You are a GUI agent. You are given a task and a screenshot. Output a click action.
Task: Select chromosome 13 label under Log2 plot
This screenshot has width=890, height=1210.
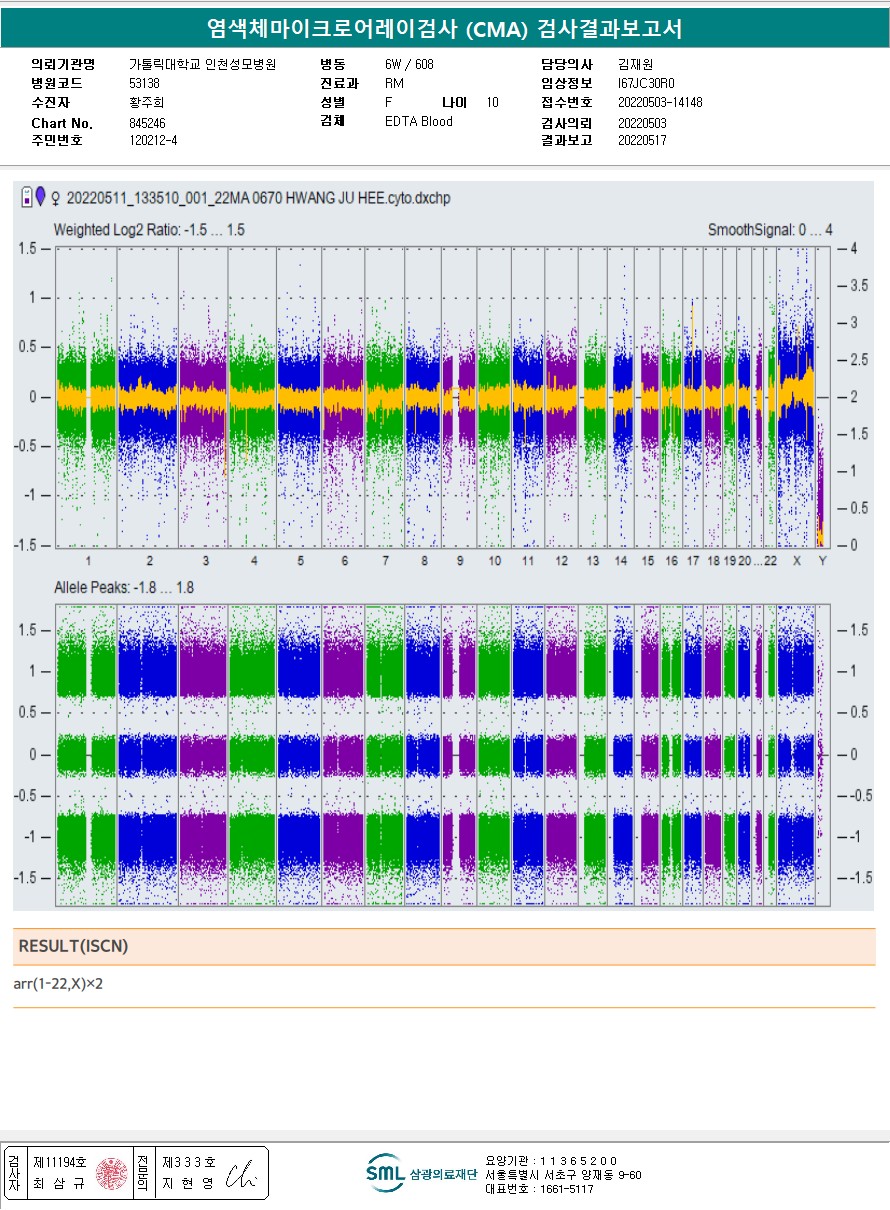click(593, 561)
